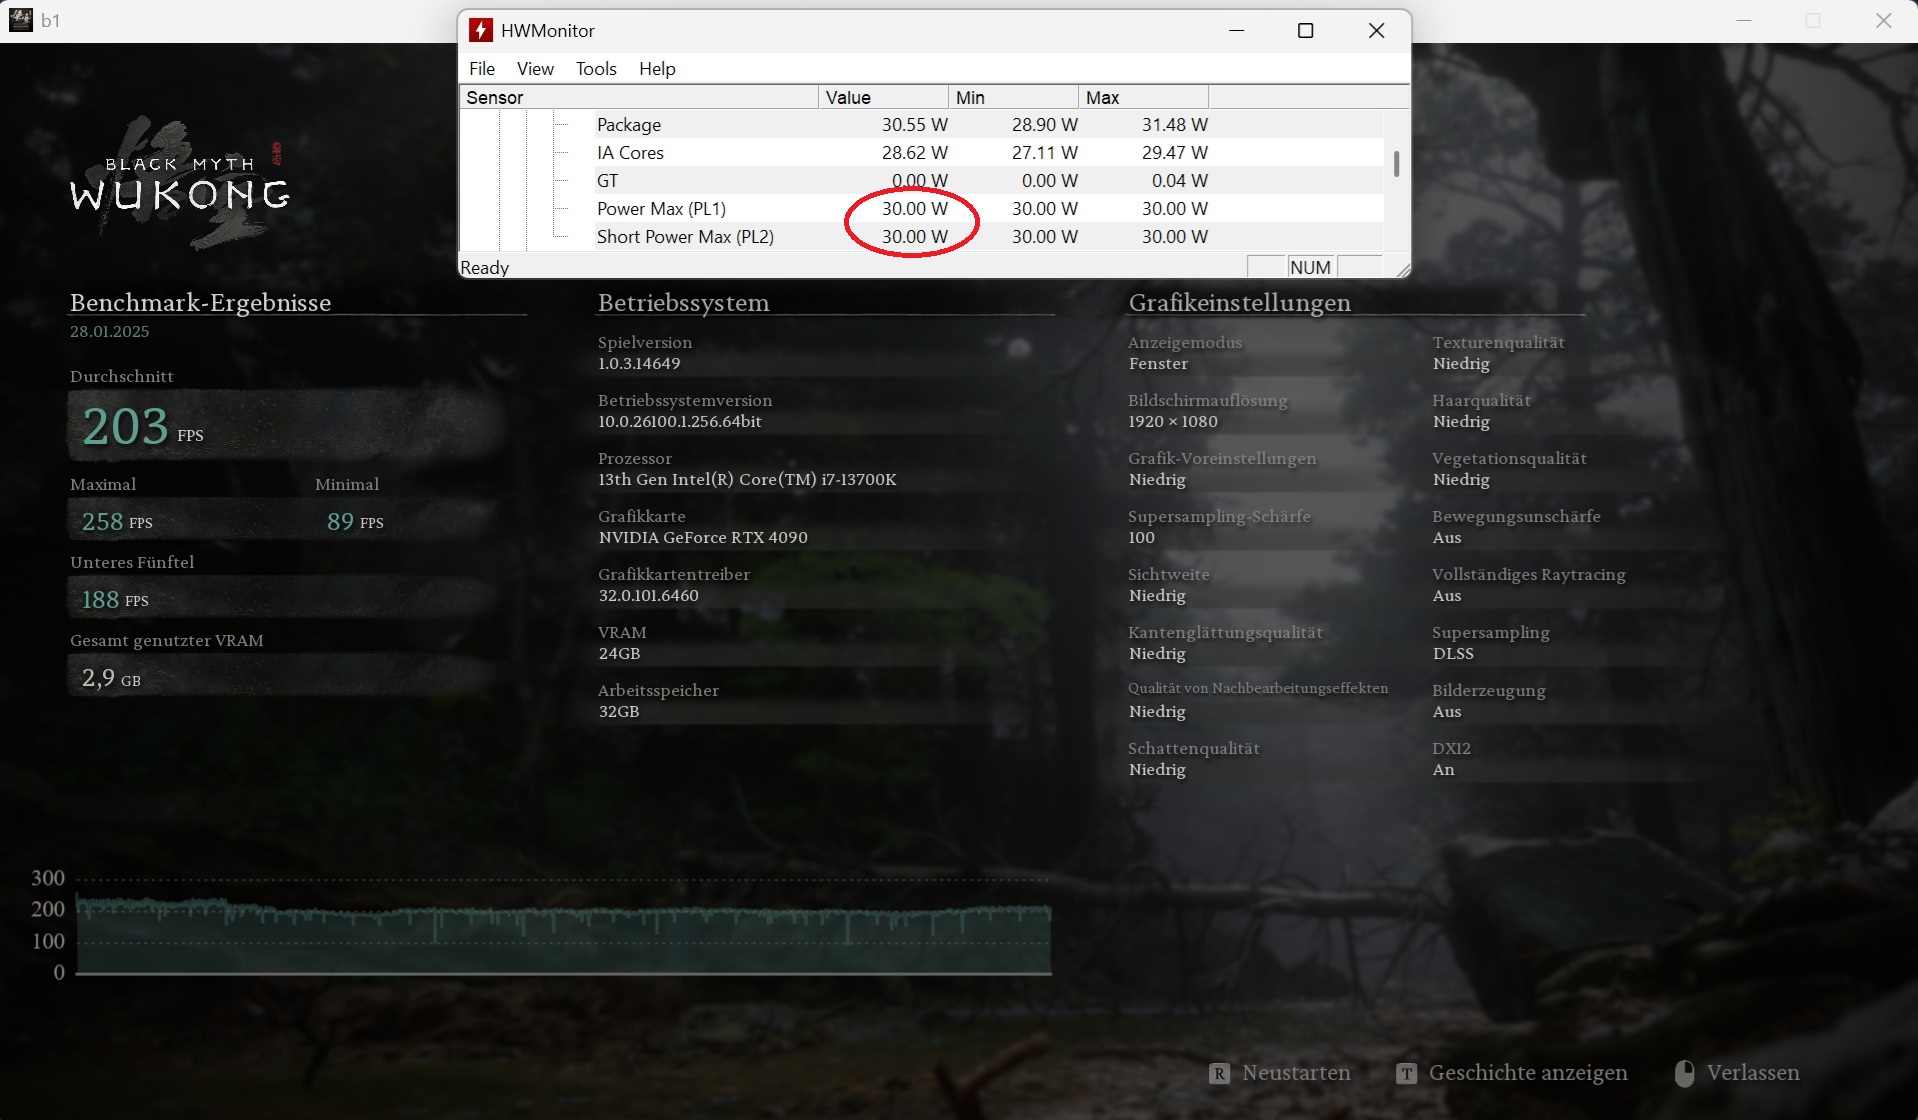Screen dimensions: 1918x1120
Task: Close the HWMonitor window
Action: click(1376, 31)
